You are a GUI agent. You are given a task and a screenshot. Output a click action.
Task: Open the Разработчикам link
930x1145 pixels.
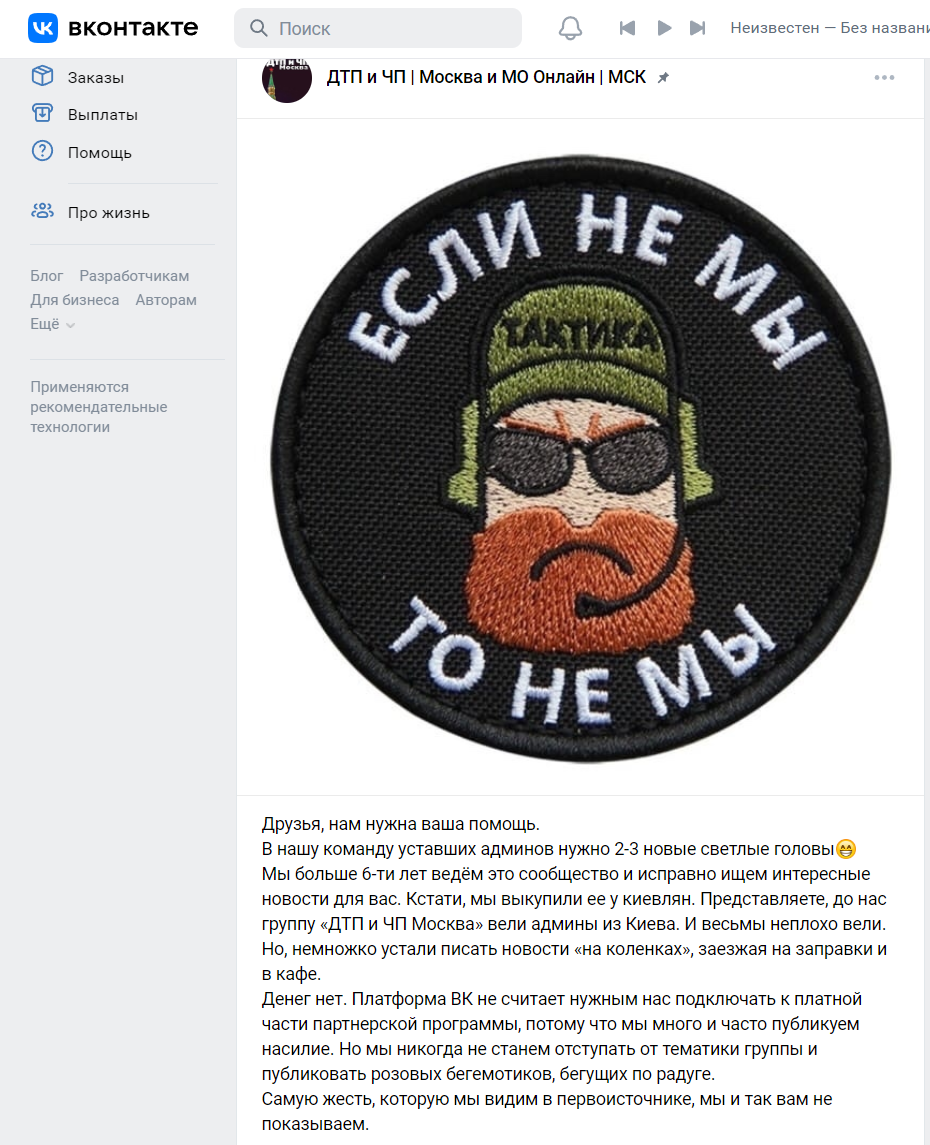point(134,276)
